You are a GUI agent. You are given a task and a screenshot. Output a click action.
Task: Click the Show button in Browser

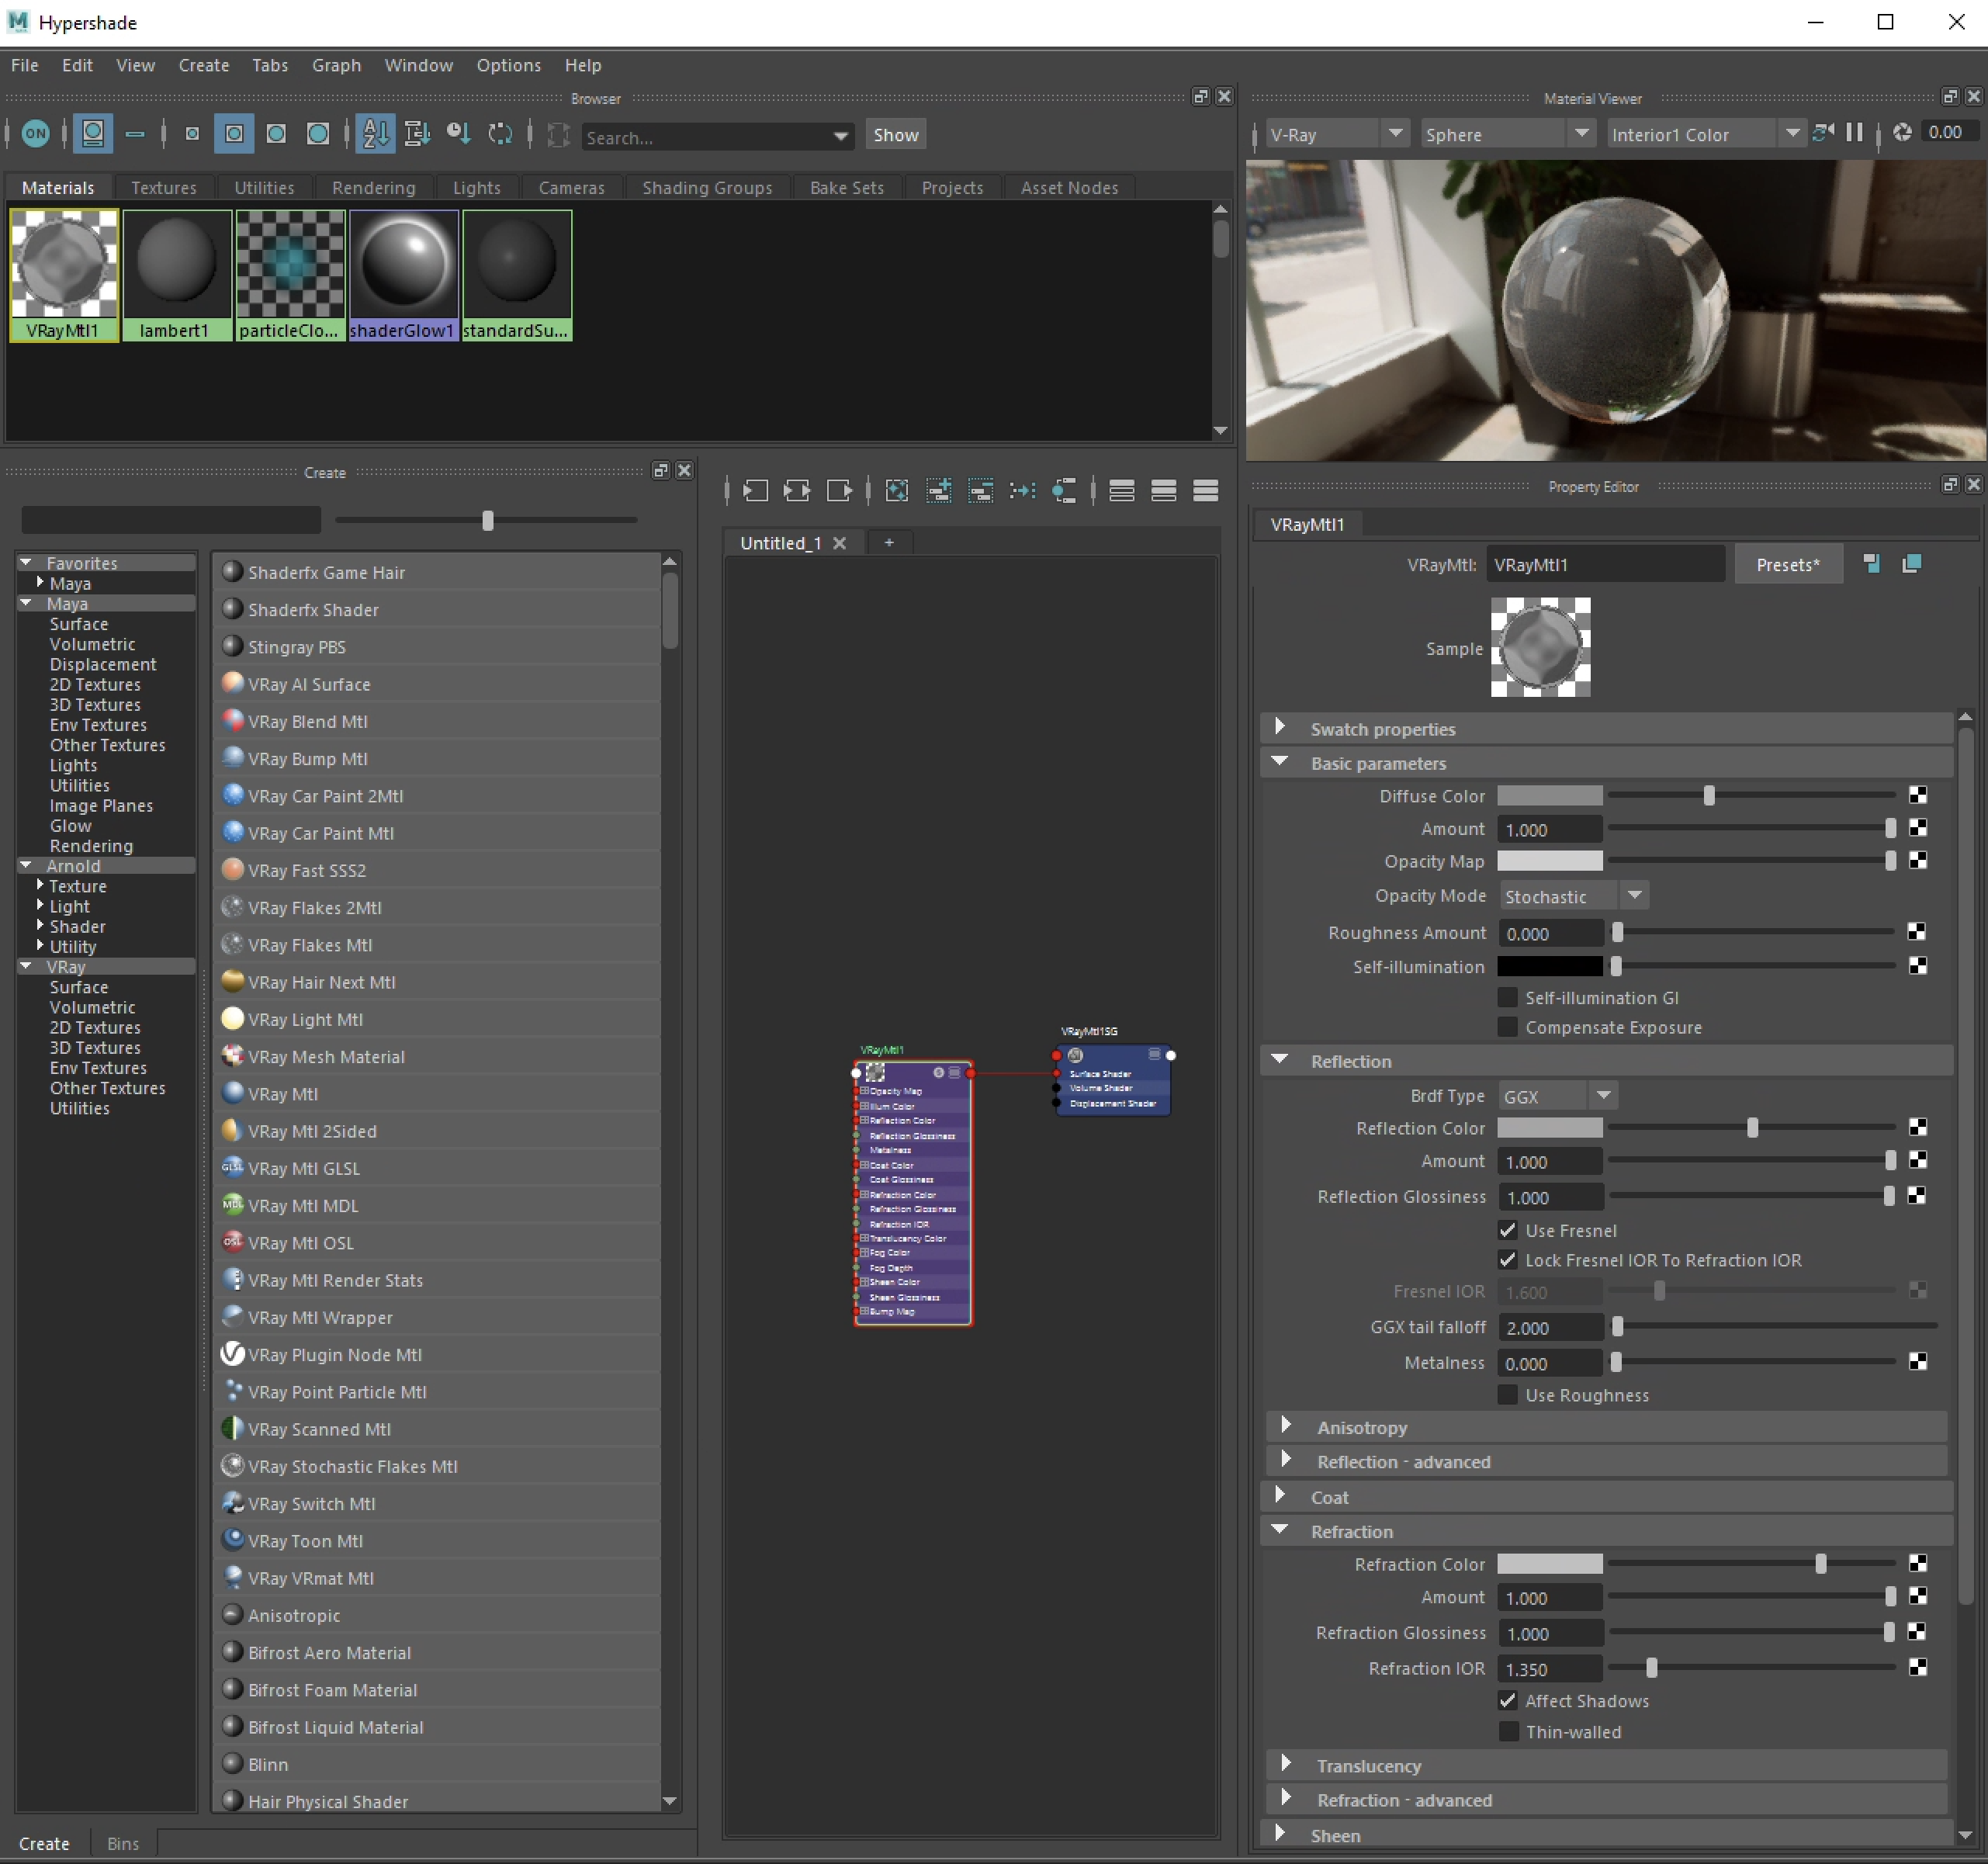pos(895,135)
